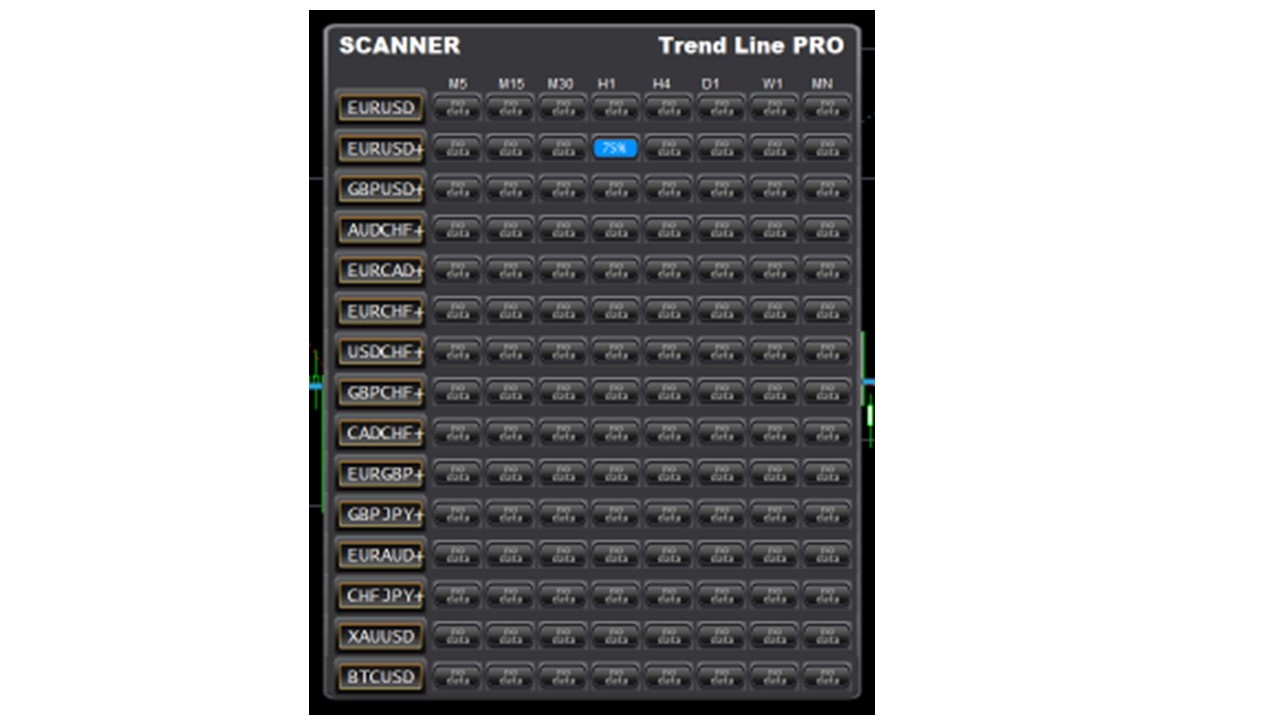The image size is (1280, 720).
Task: Select the CADCHF+ symbol button
Action: (x=380, y=433)
